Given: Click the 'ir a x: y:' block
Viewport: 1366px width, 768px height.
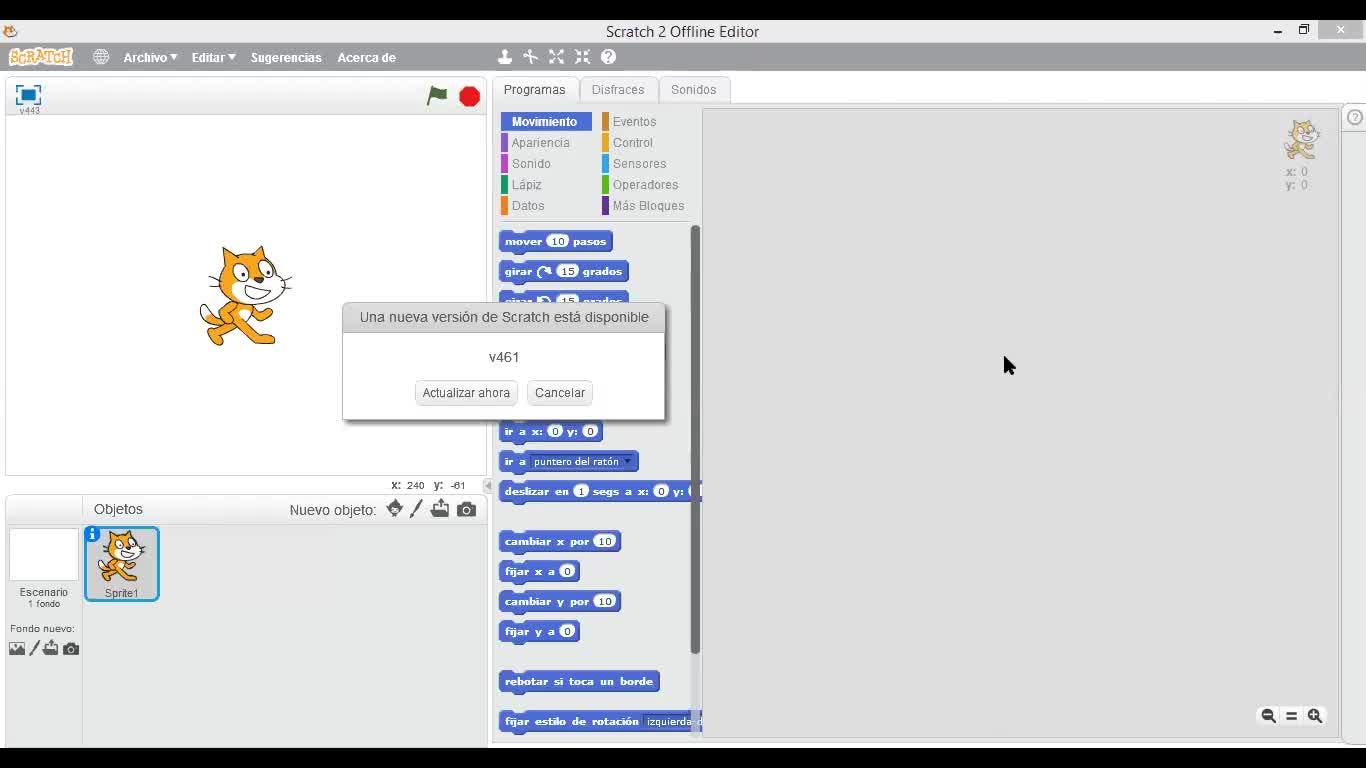Looking at the screenshot, I should point(550,431).
